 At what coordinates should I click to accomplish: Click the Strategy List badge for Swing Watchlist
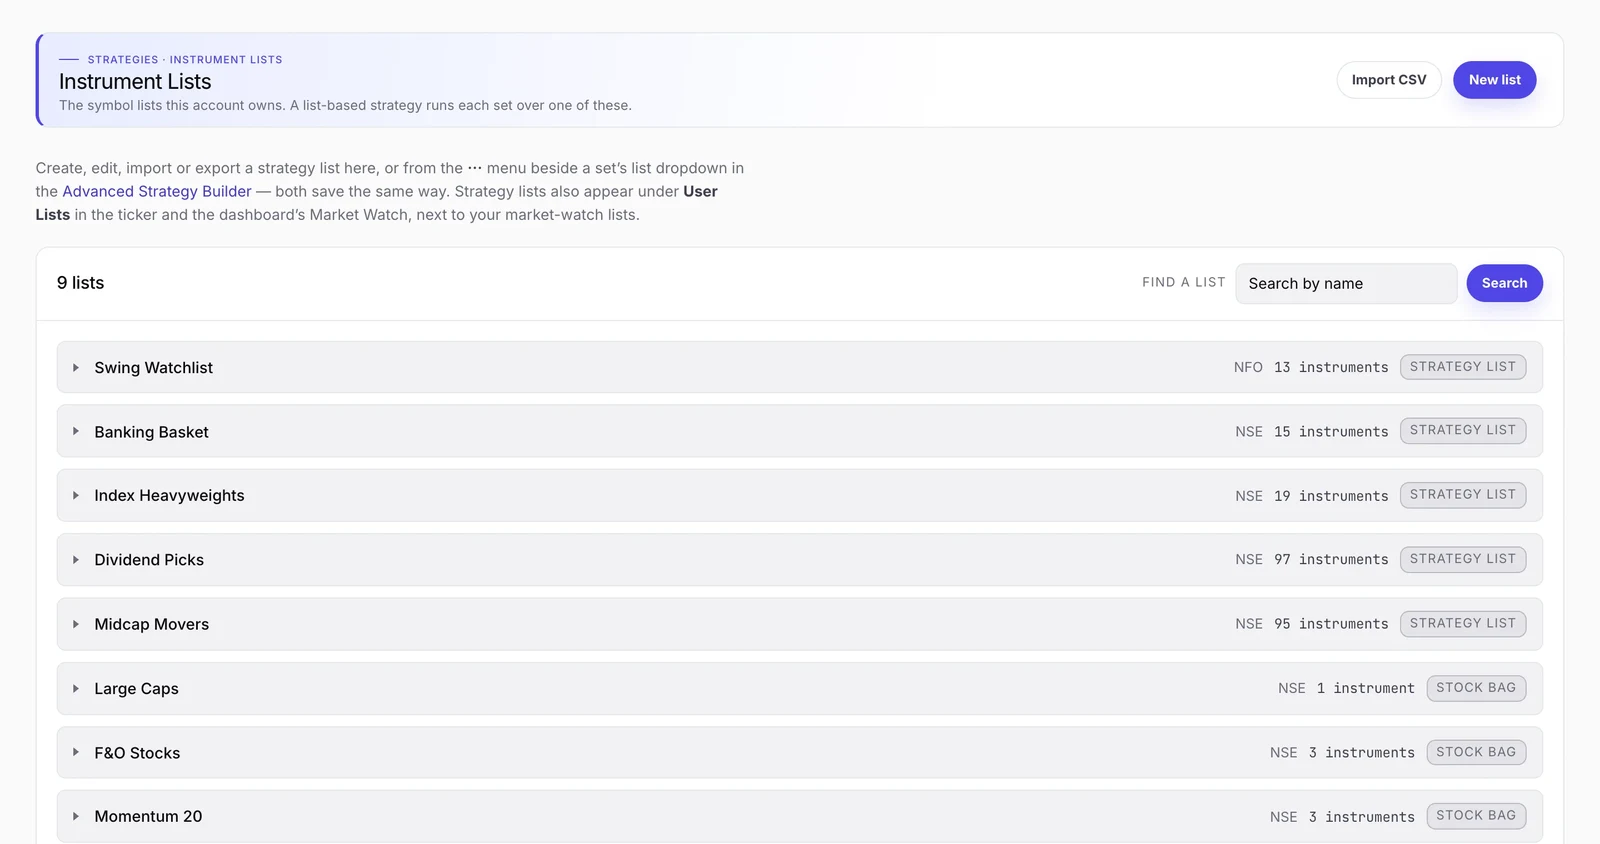tap(1463, 367)
